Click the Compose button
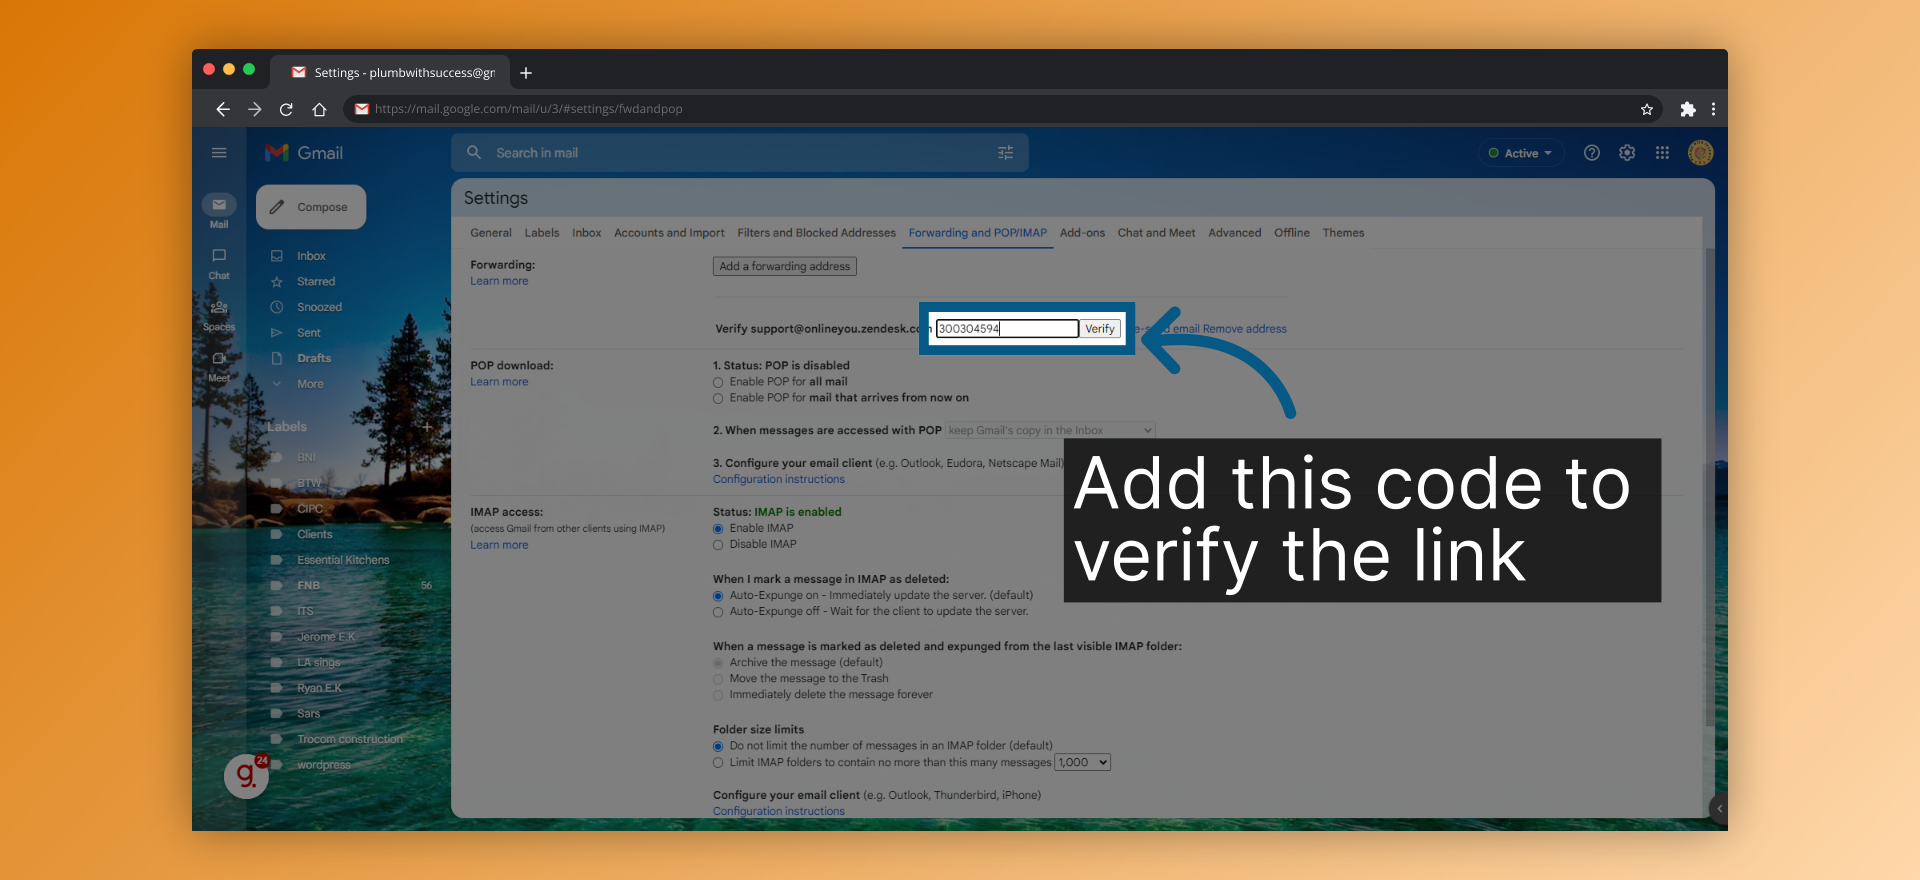The width and height of the screenshot is (1920, 880). coord(311,207)
